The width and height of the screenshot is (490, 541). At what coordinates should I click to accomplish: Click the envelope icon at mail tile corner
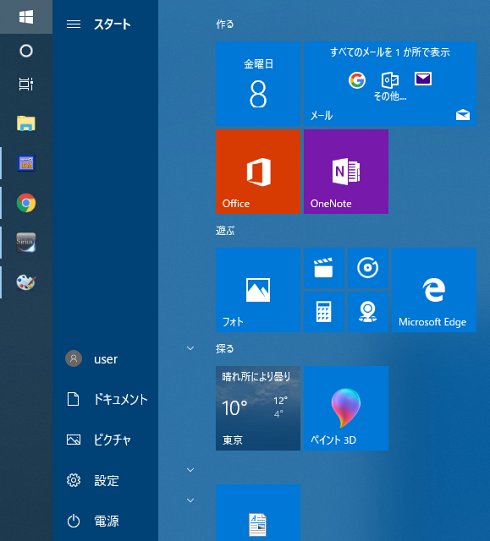click(x=463, y=115)
